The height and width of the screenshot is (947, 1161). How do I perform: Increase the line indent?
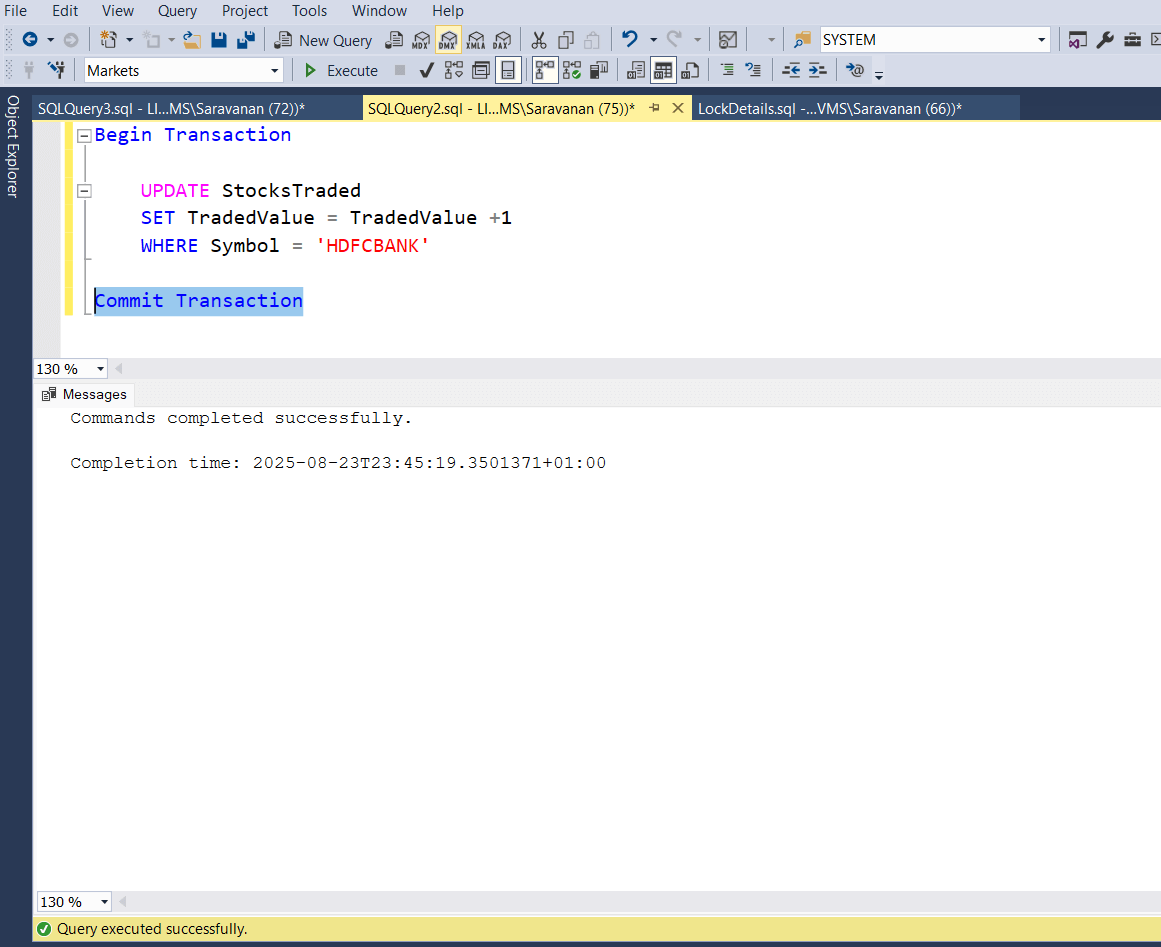pos(817,70)
